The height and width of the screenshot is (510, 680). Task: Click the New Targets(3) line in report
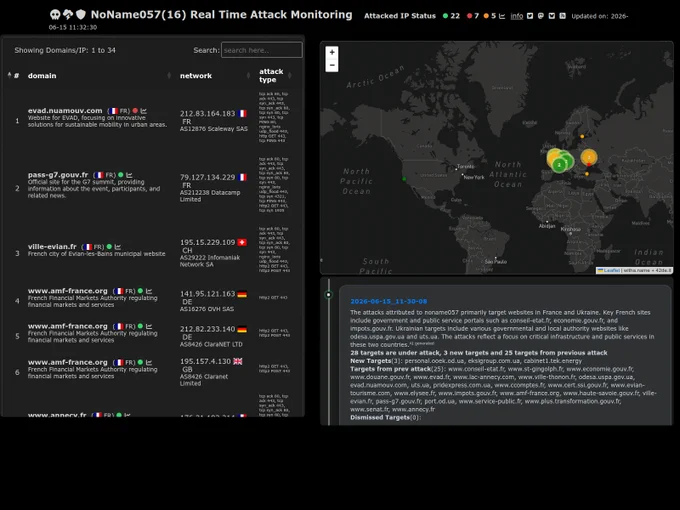tap(466, 361)
